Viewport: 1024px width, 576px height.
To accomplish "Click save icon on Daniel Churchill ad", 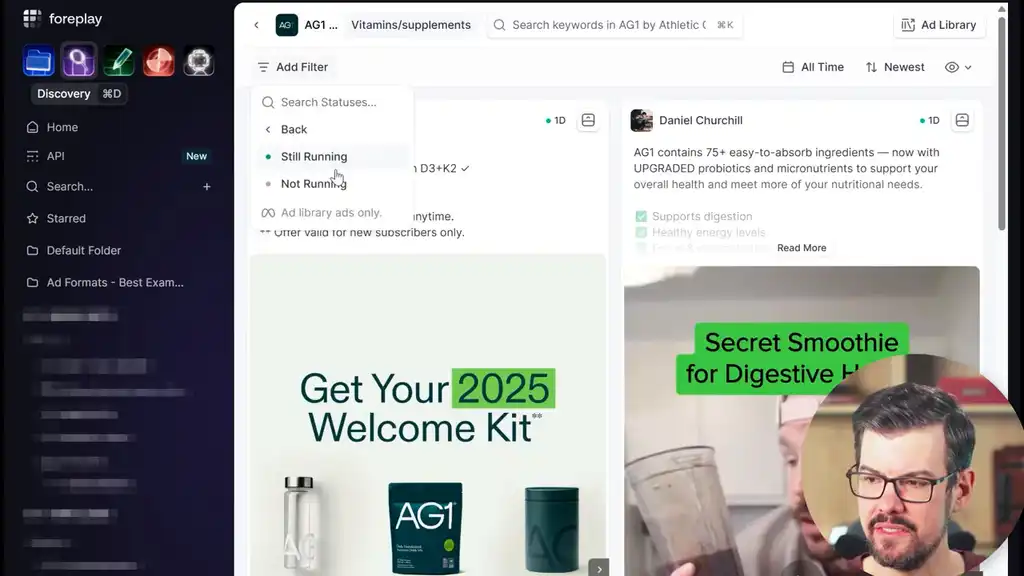I will [962, 120].
